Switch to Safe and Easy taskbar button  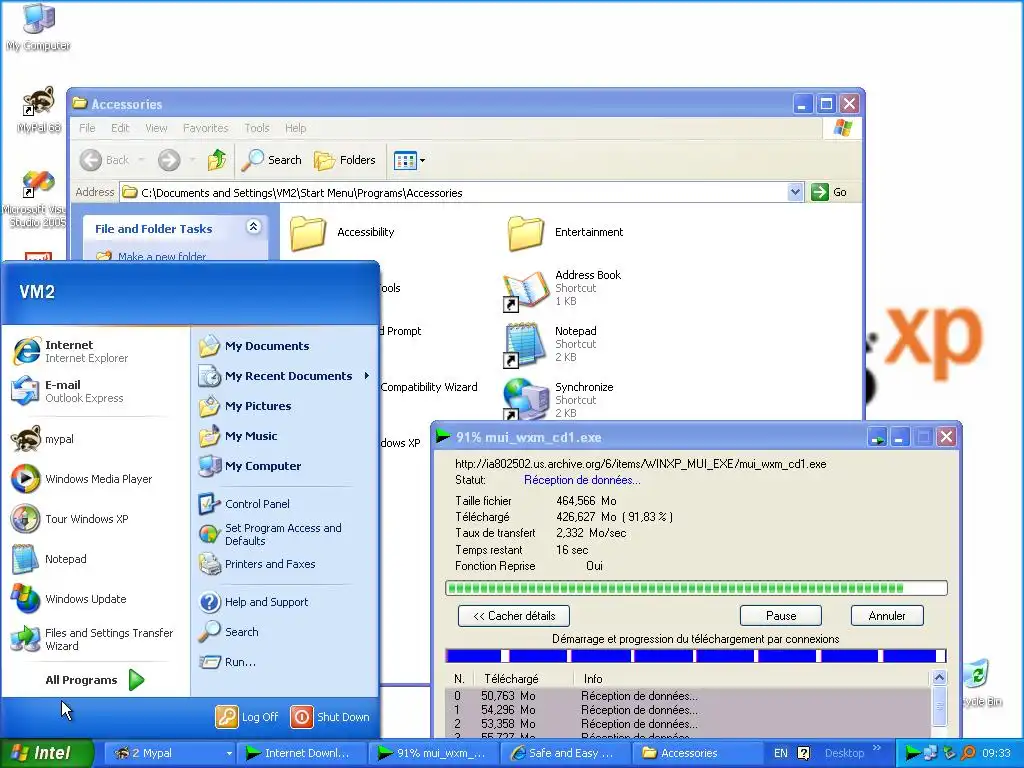tap(565, 754)
